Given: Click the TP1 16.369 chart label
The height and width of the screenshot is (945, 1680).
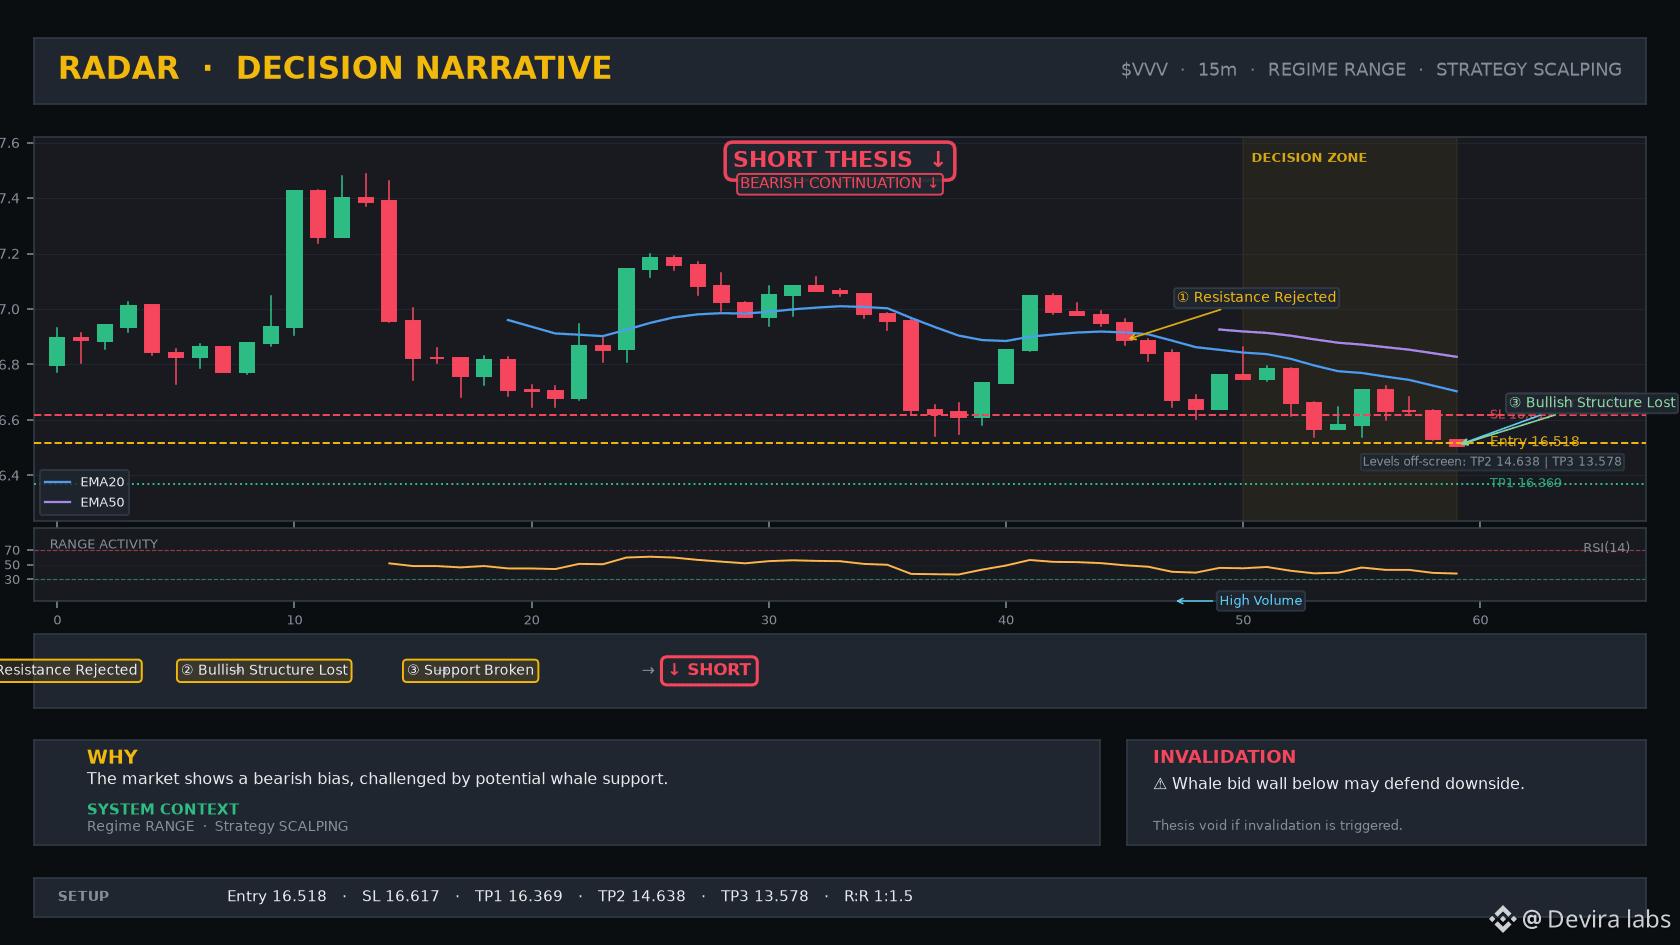Looking at the screenshot, I should click(1525, 483).
